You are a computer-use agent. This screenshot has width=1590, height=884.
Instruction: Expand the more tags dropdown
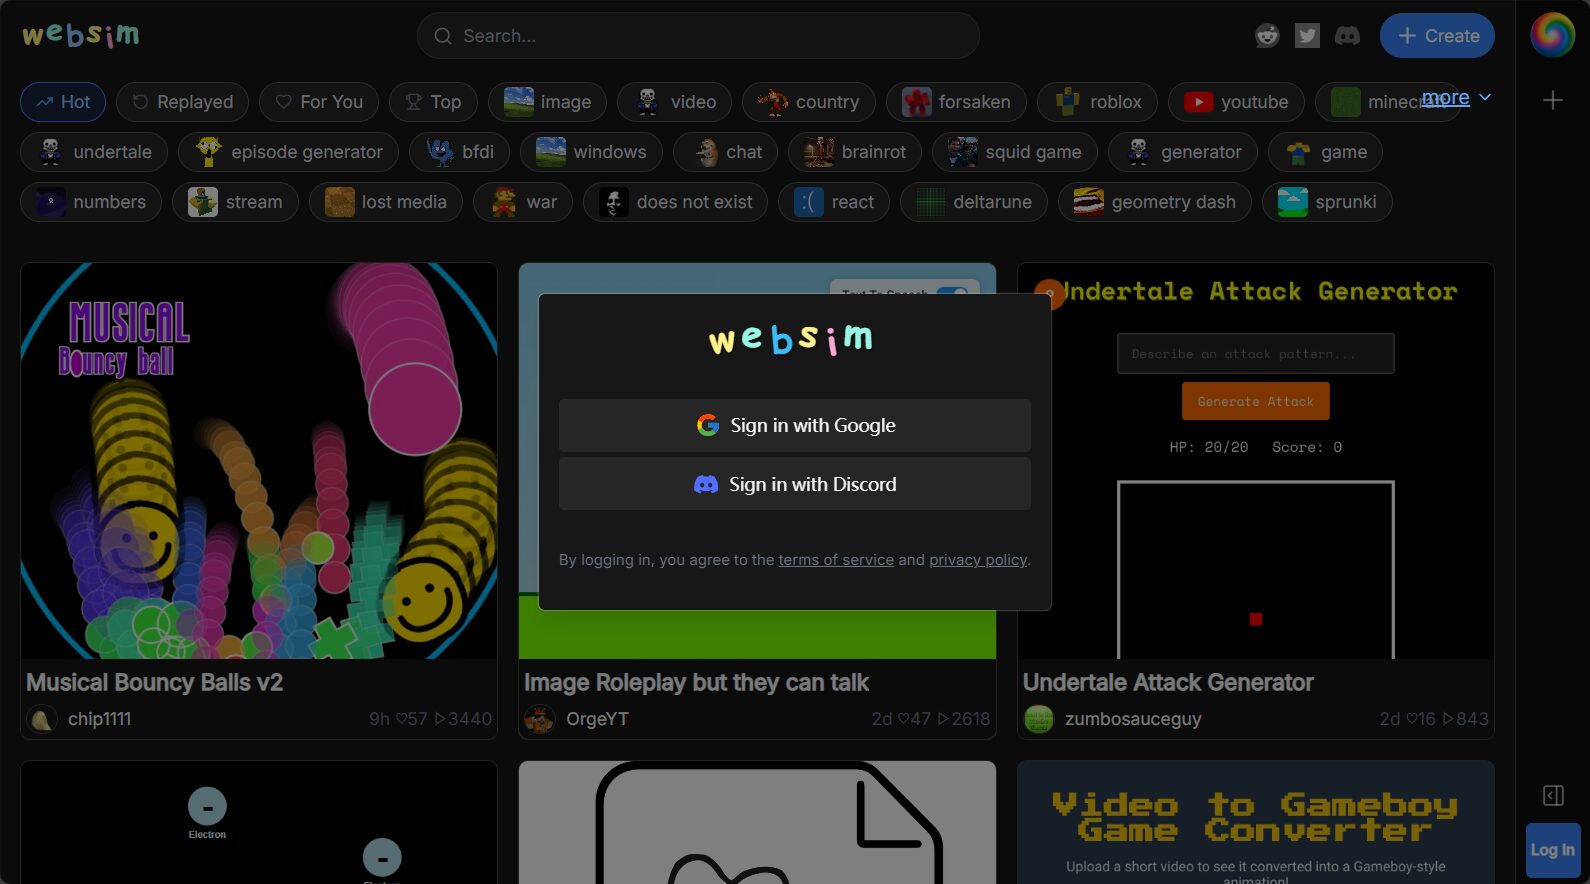1456,98
